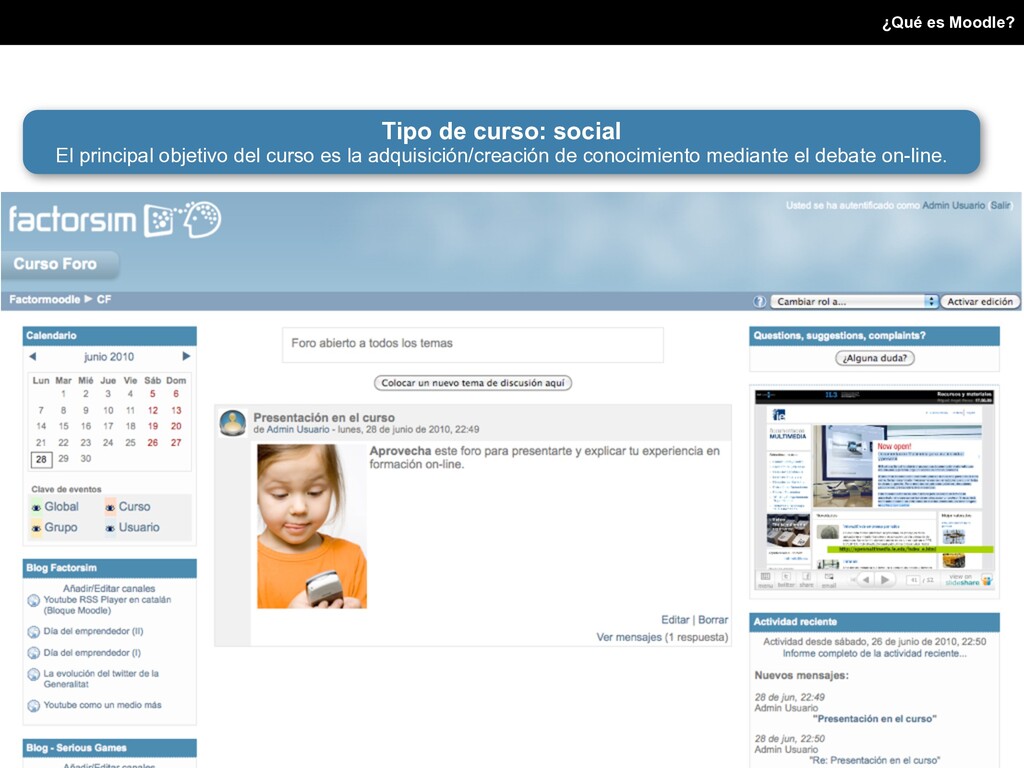Click Foro abierto a todos los temas text
This screenshot has width=1024, height=768.
coord(372,343)
